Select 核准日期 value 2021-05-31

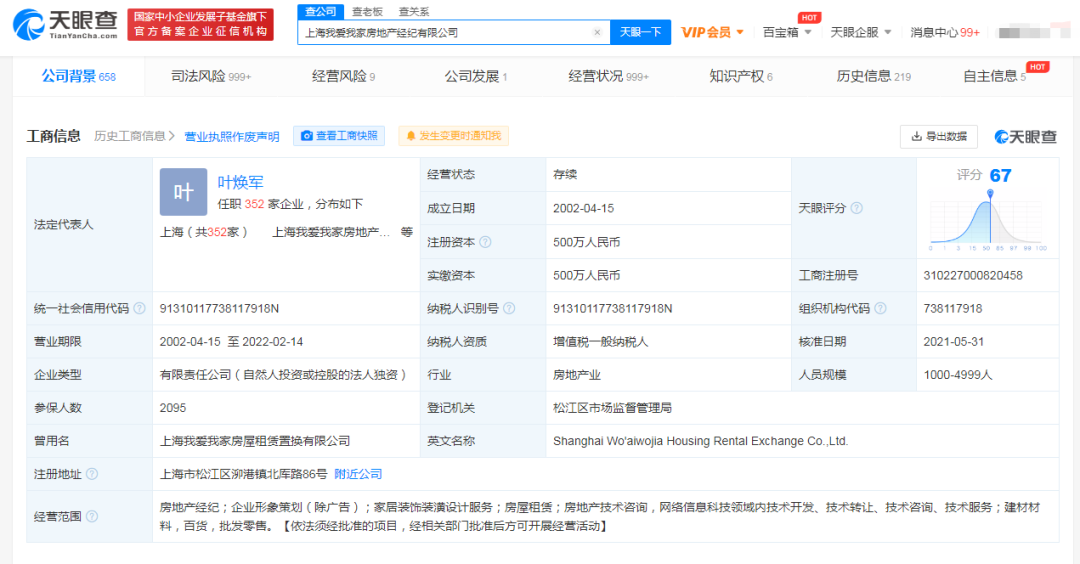coord(954,342)
